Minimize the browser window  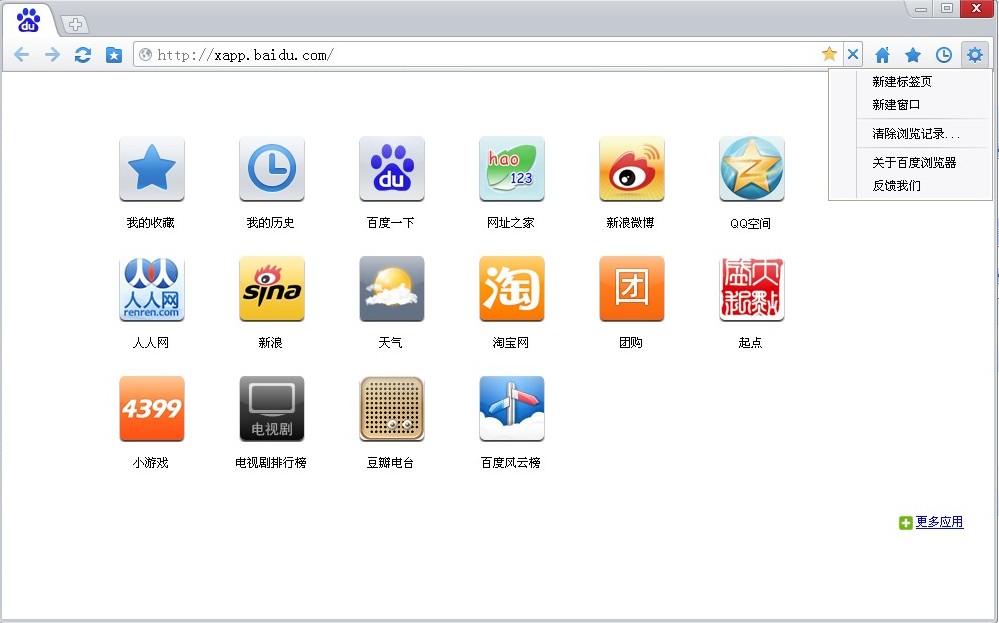921,9
